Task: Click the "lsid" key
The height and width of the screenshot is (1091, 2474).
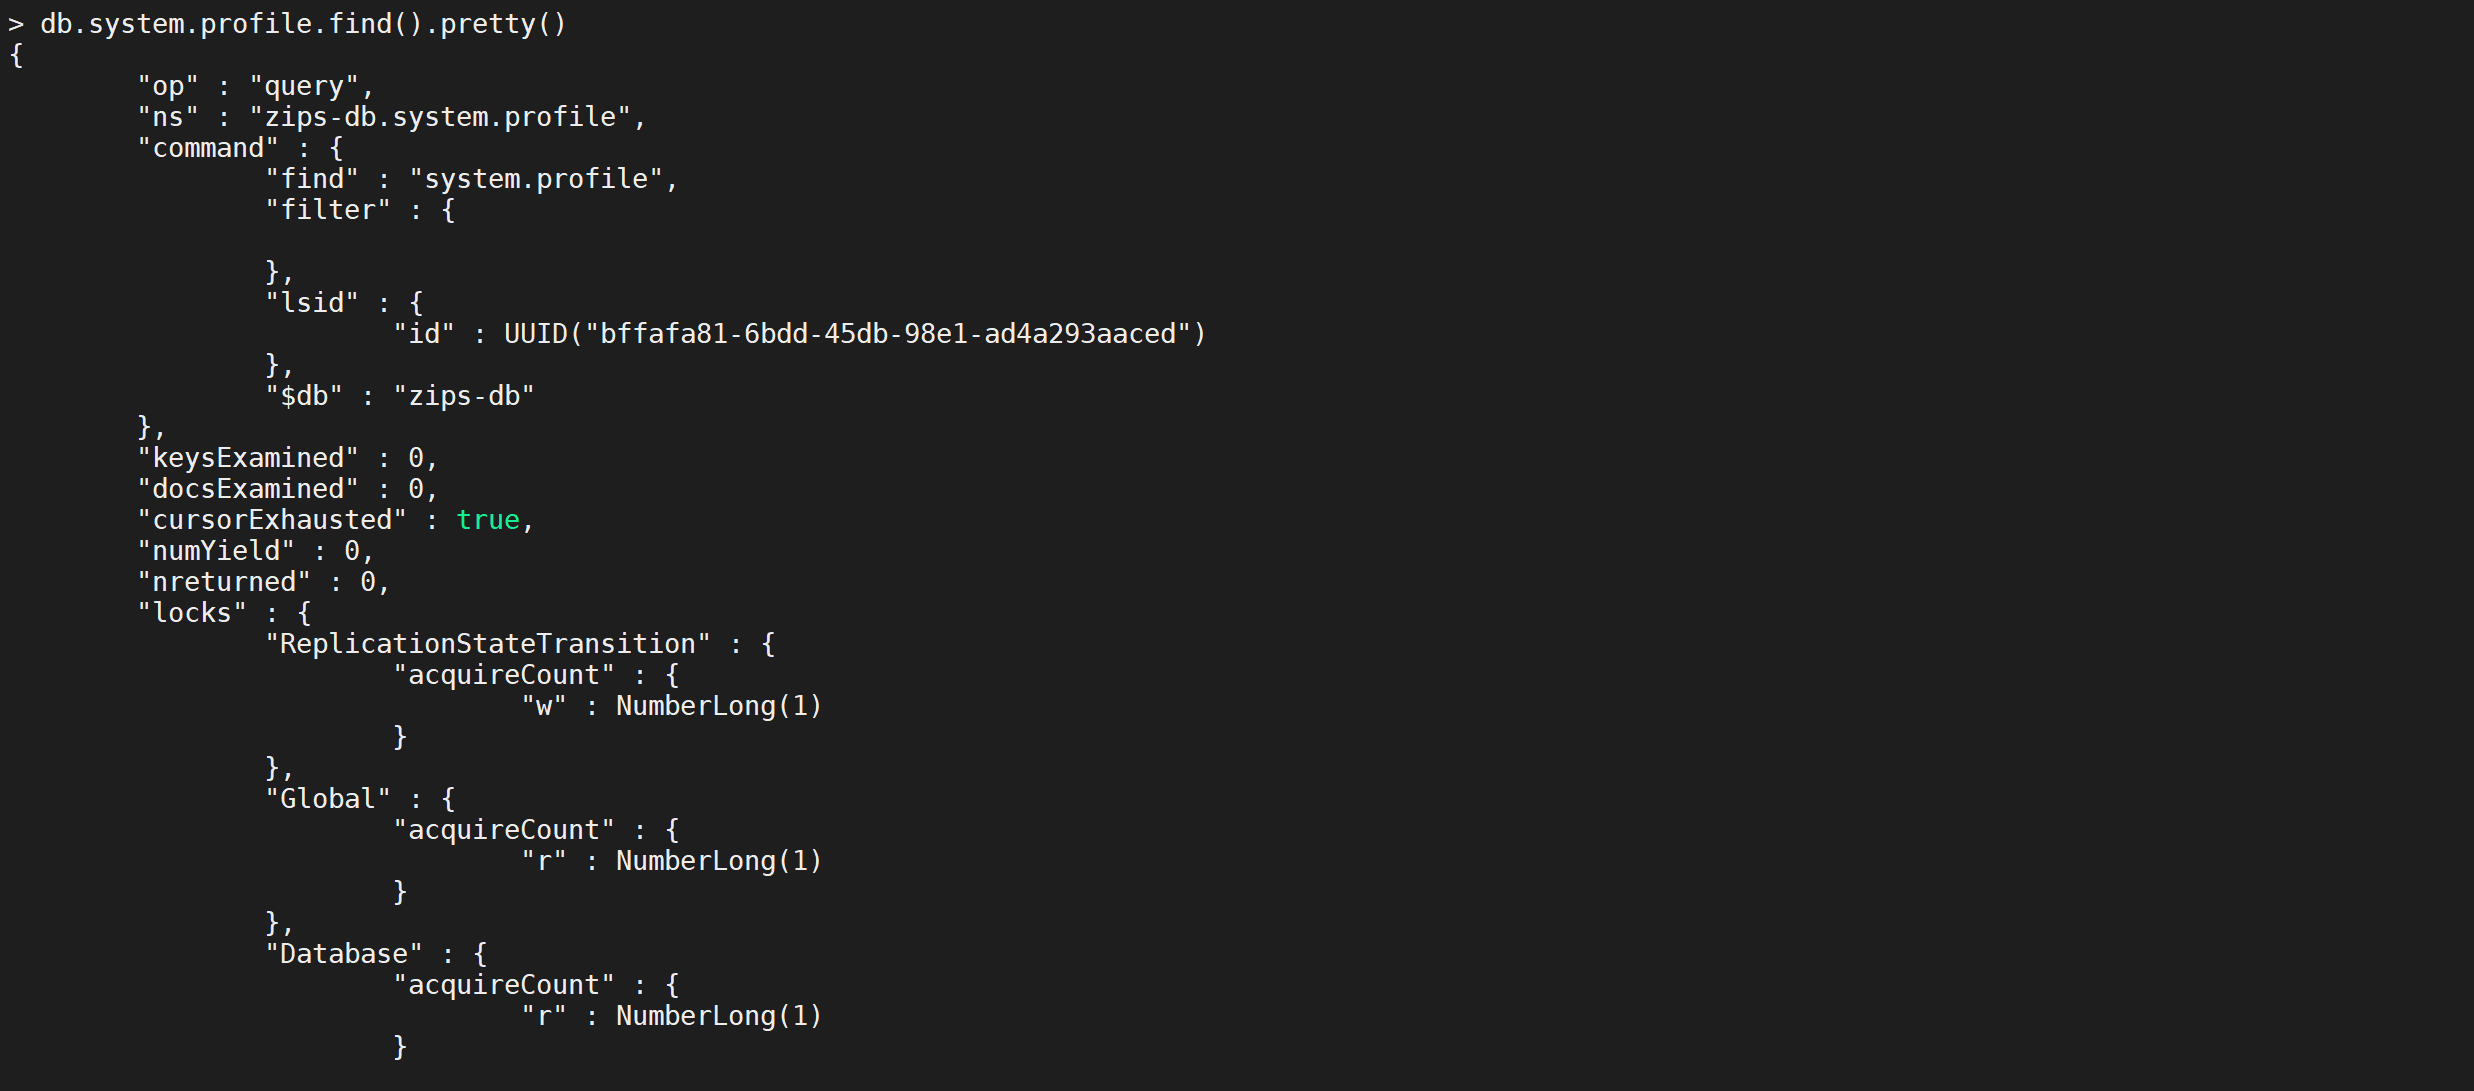Action: click(x=312, y=304)
